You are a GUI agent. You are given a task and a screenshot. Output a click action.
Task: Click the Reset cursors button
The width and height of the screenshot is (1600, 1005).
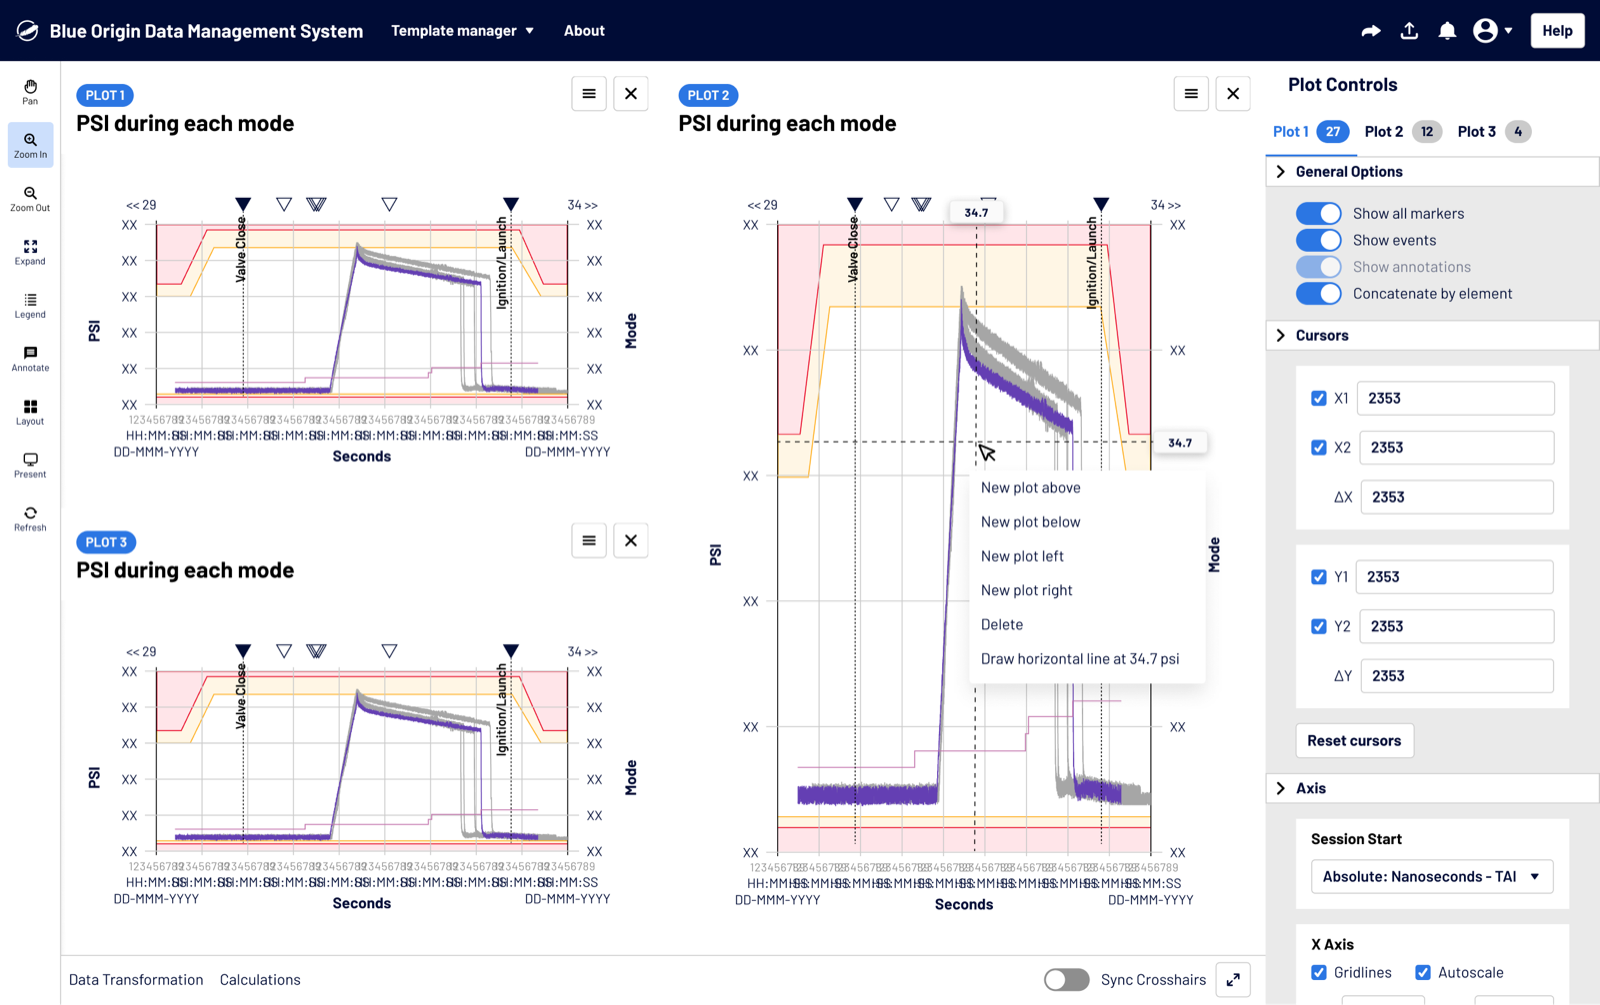(1354, 741)
